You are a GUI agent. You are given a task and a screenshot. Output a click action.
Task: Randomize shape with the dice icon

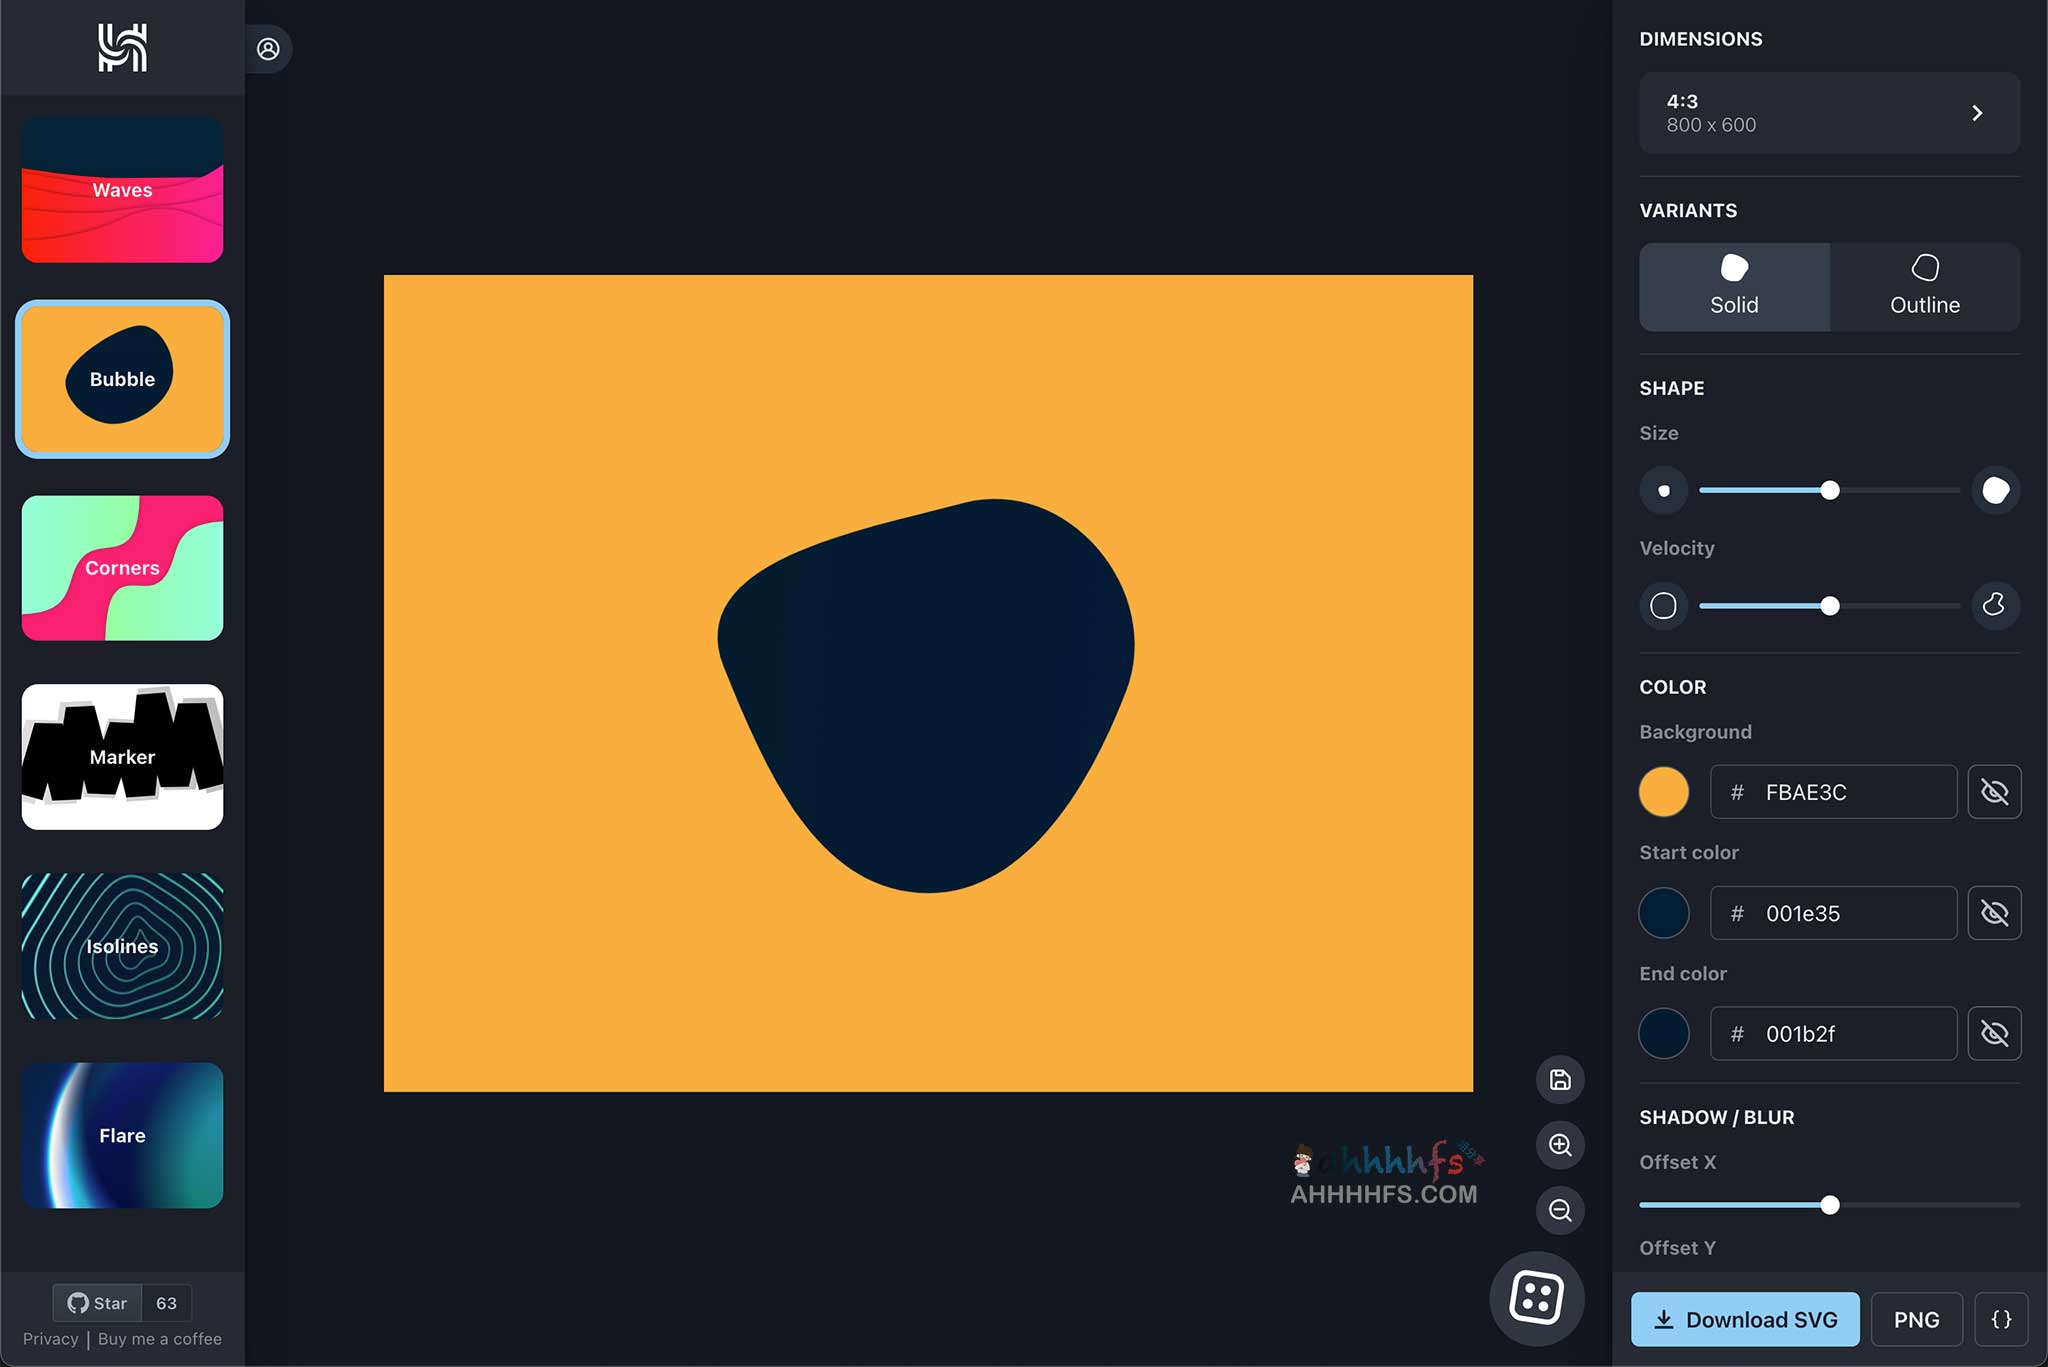tap(1537, 1298)
